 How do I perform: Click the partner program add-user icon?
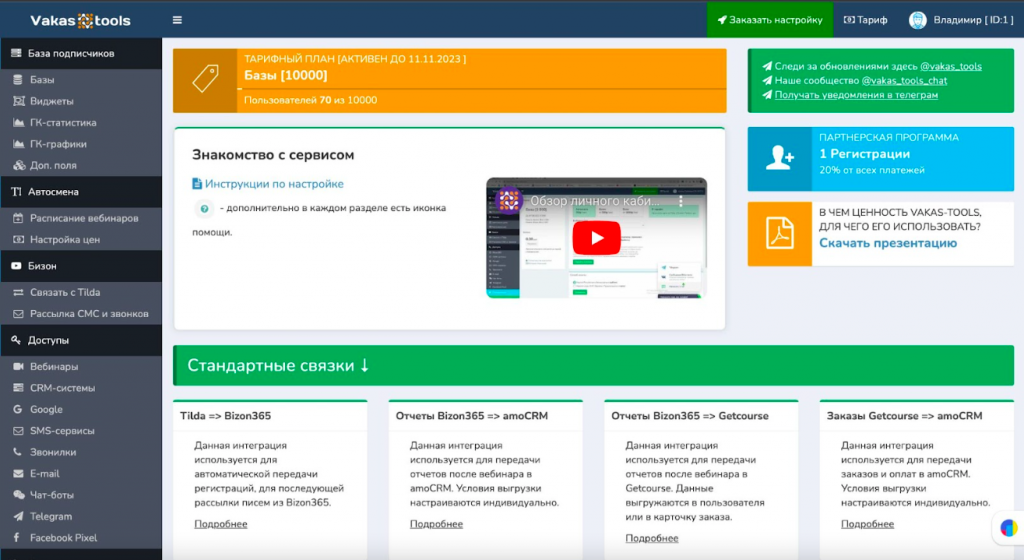pos(780,158)
